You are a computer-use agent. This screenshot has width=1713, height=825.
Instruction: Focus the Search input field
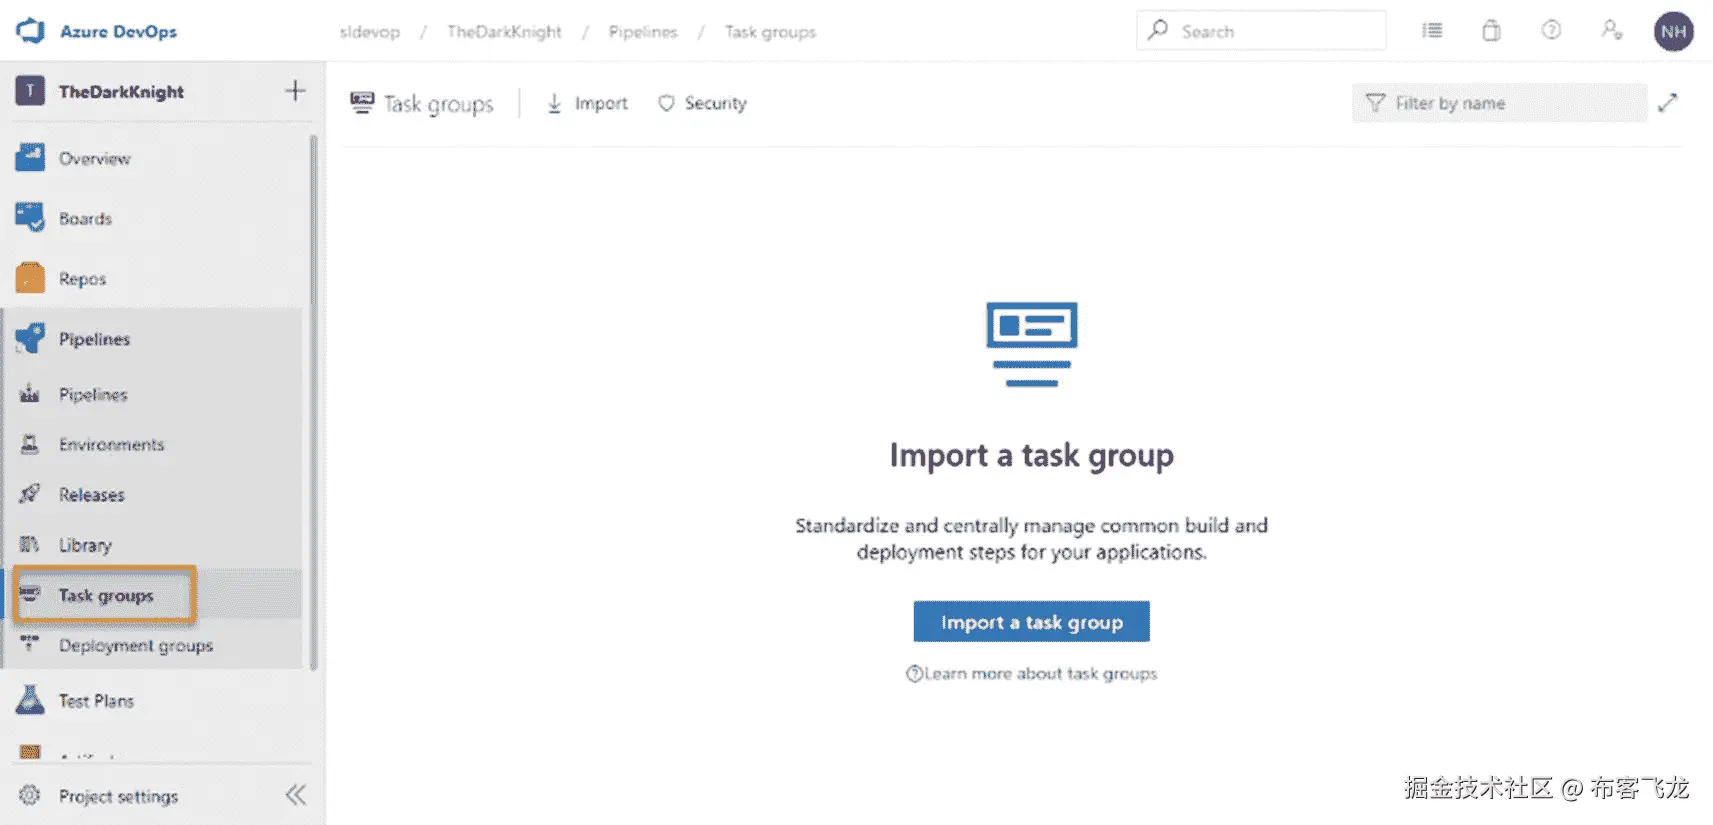[1261, 31]
